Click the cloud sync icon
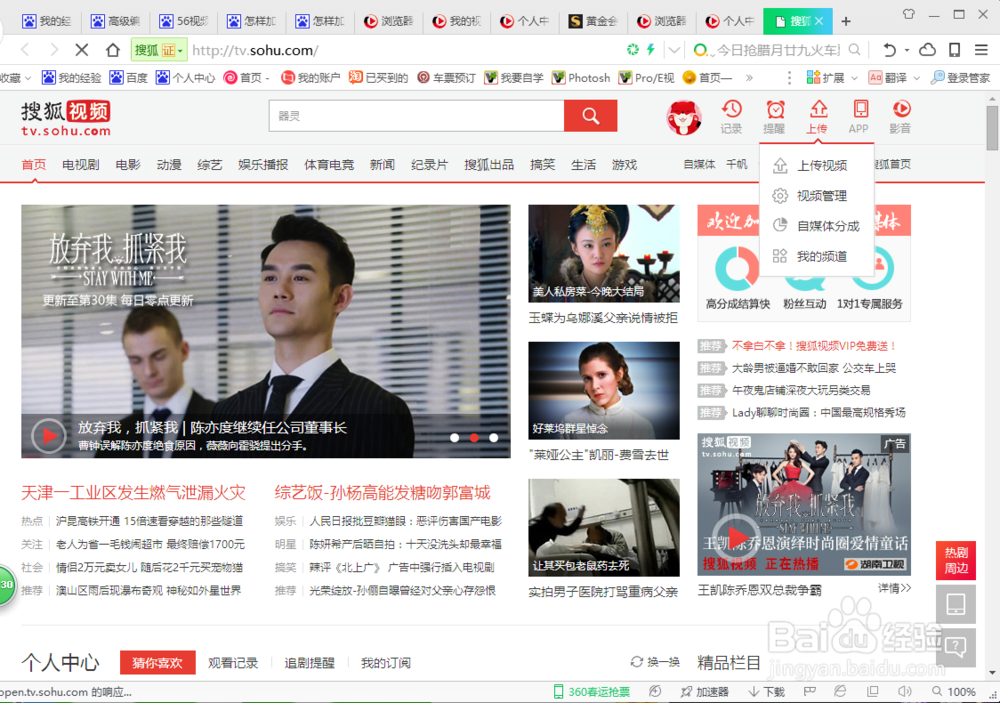Image resolution: width=1000 pixels, height=703 pixels. (928, 50)
